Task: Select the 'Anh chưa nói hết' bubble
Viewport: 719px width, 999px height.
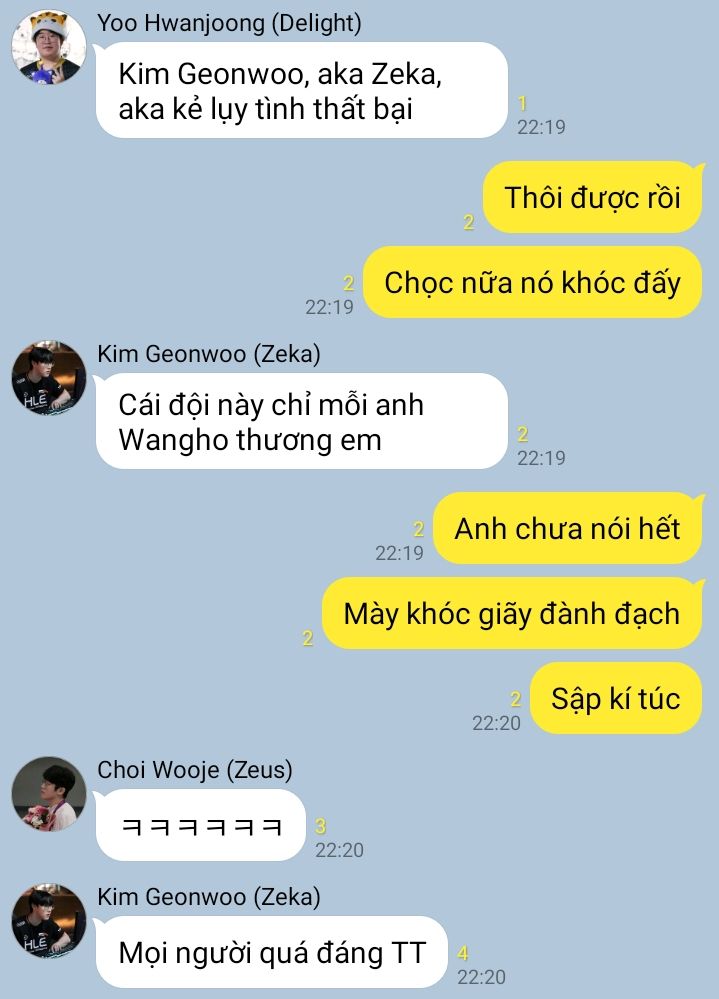Action: pyautogui.click(x=567, y=528)
